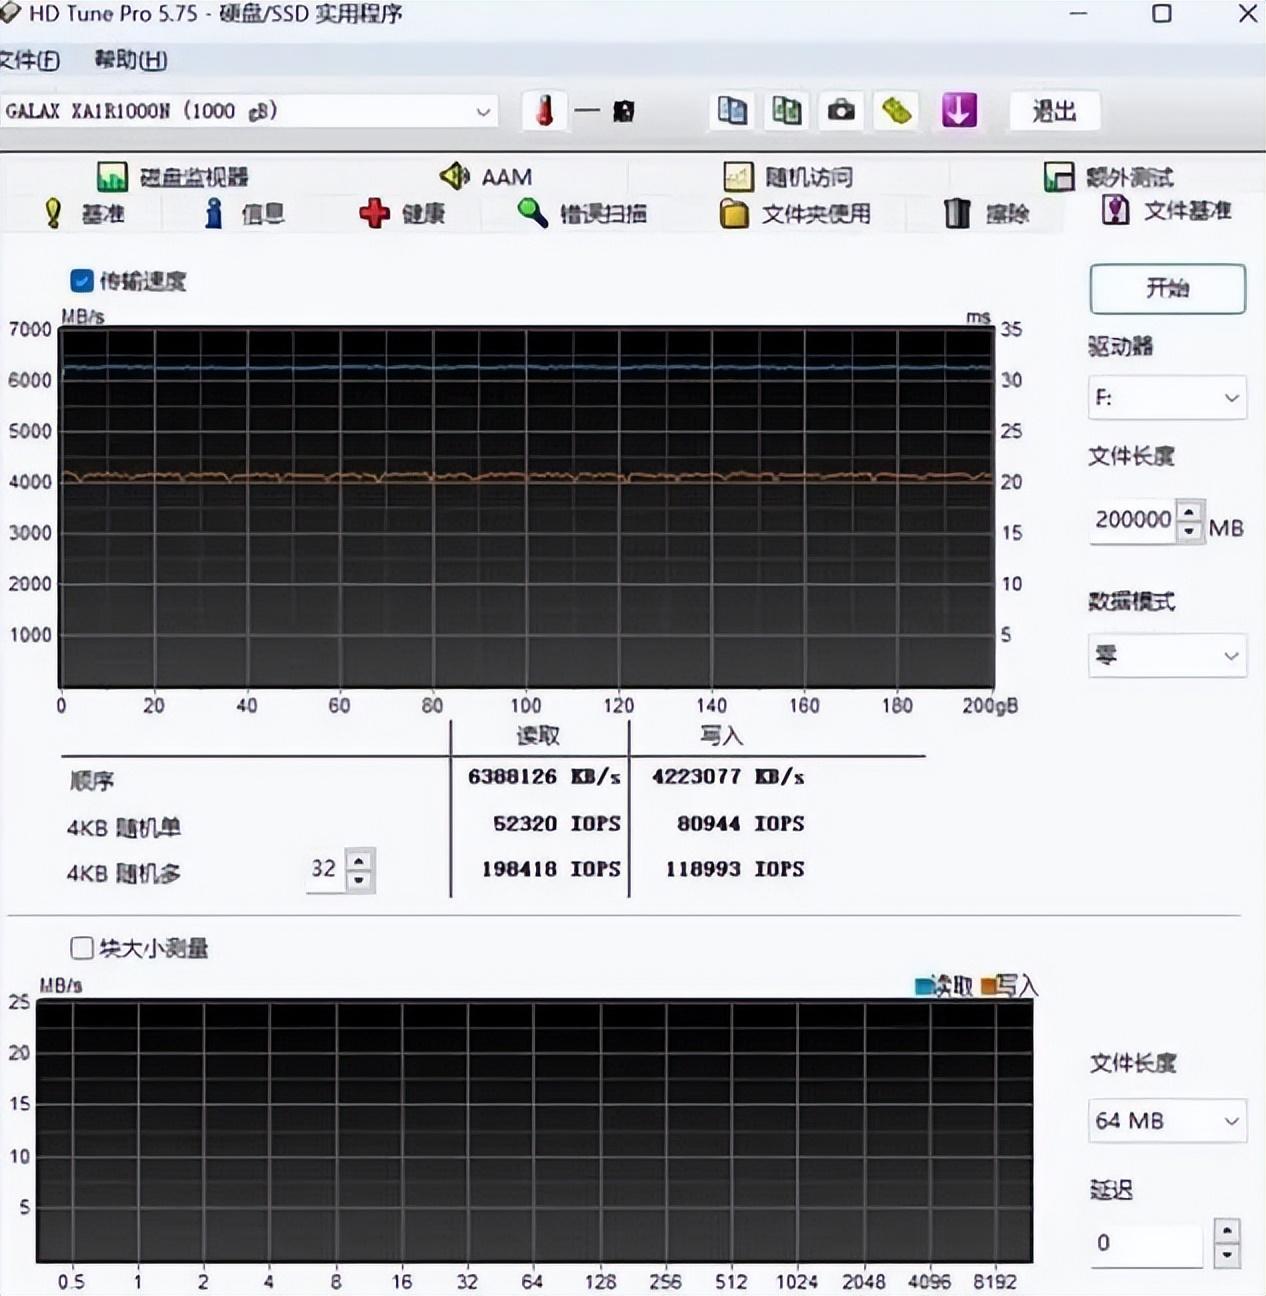1266x1296 pixels.
Task: Click the 4KB 随机单 row label
Action: 123,828
